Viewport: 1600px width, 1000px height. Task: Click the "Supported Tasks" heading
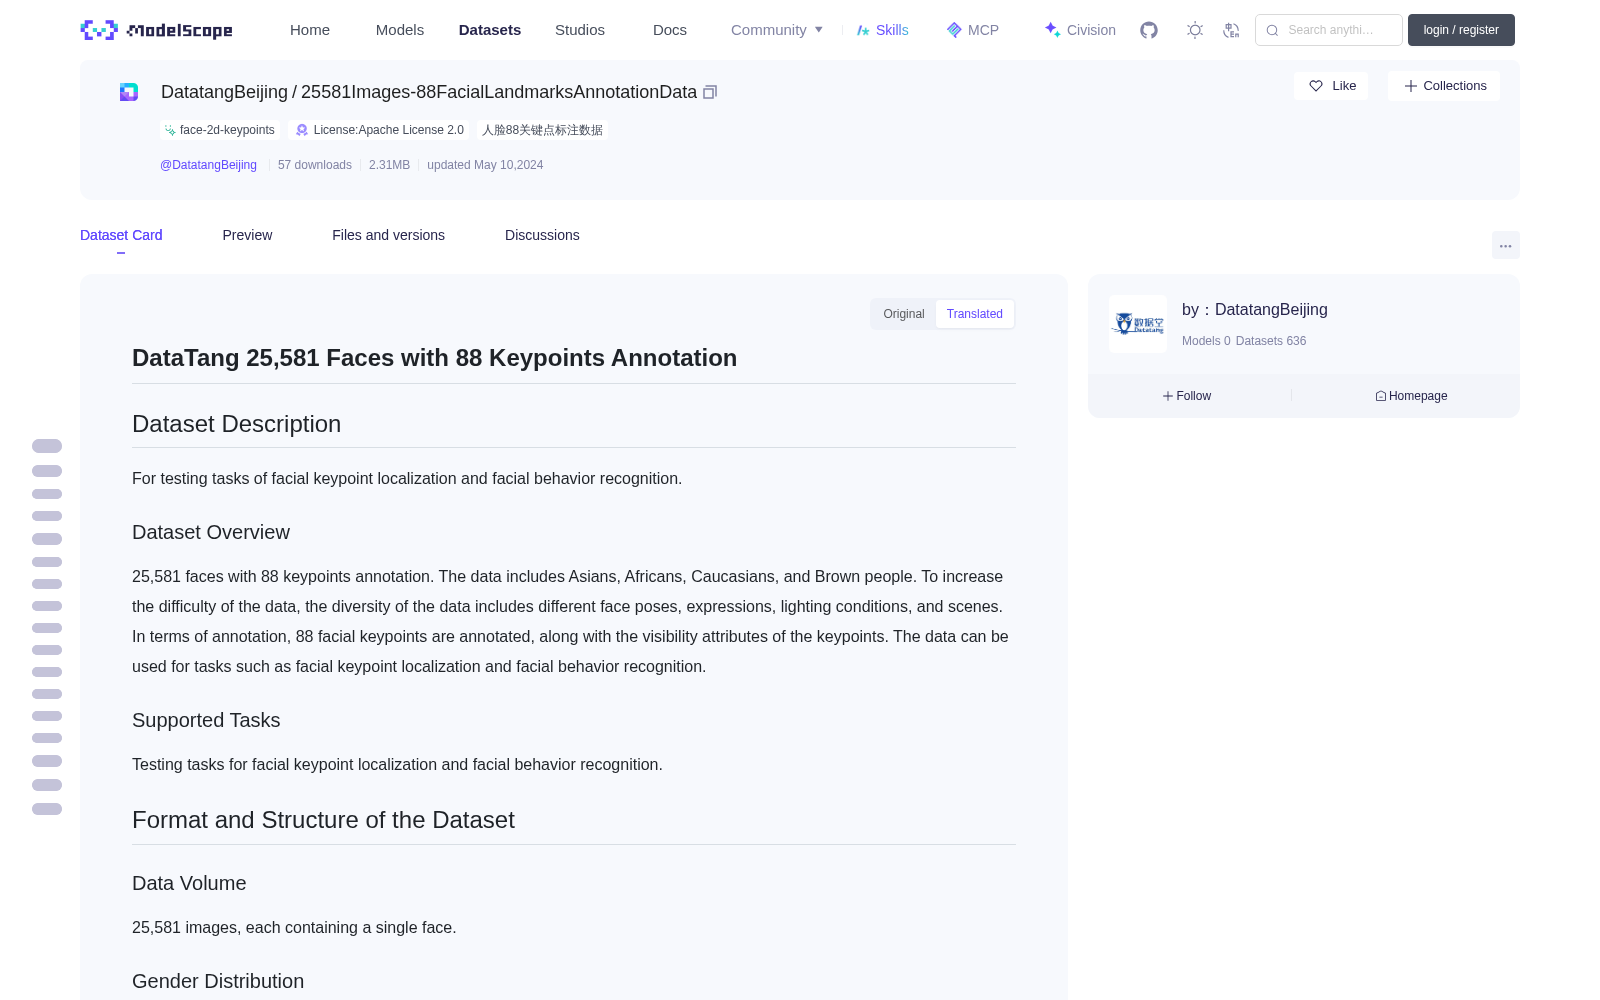[x=206, y=720]
